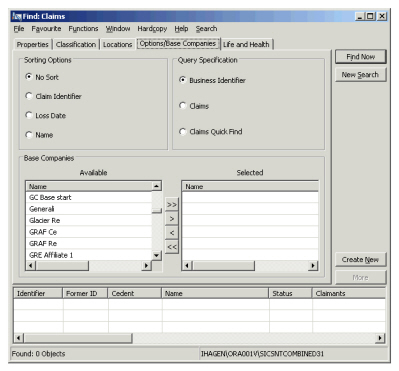This screenshot has height=371, width=399.
Task: Open the Hardcopy menu
Action: 152,29
